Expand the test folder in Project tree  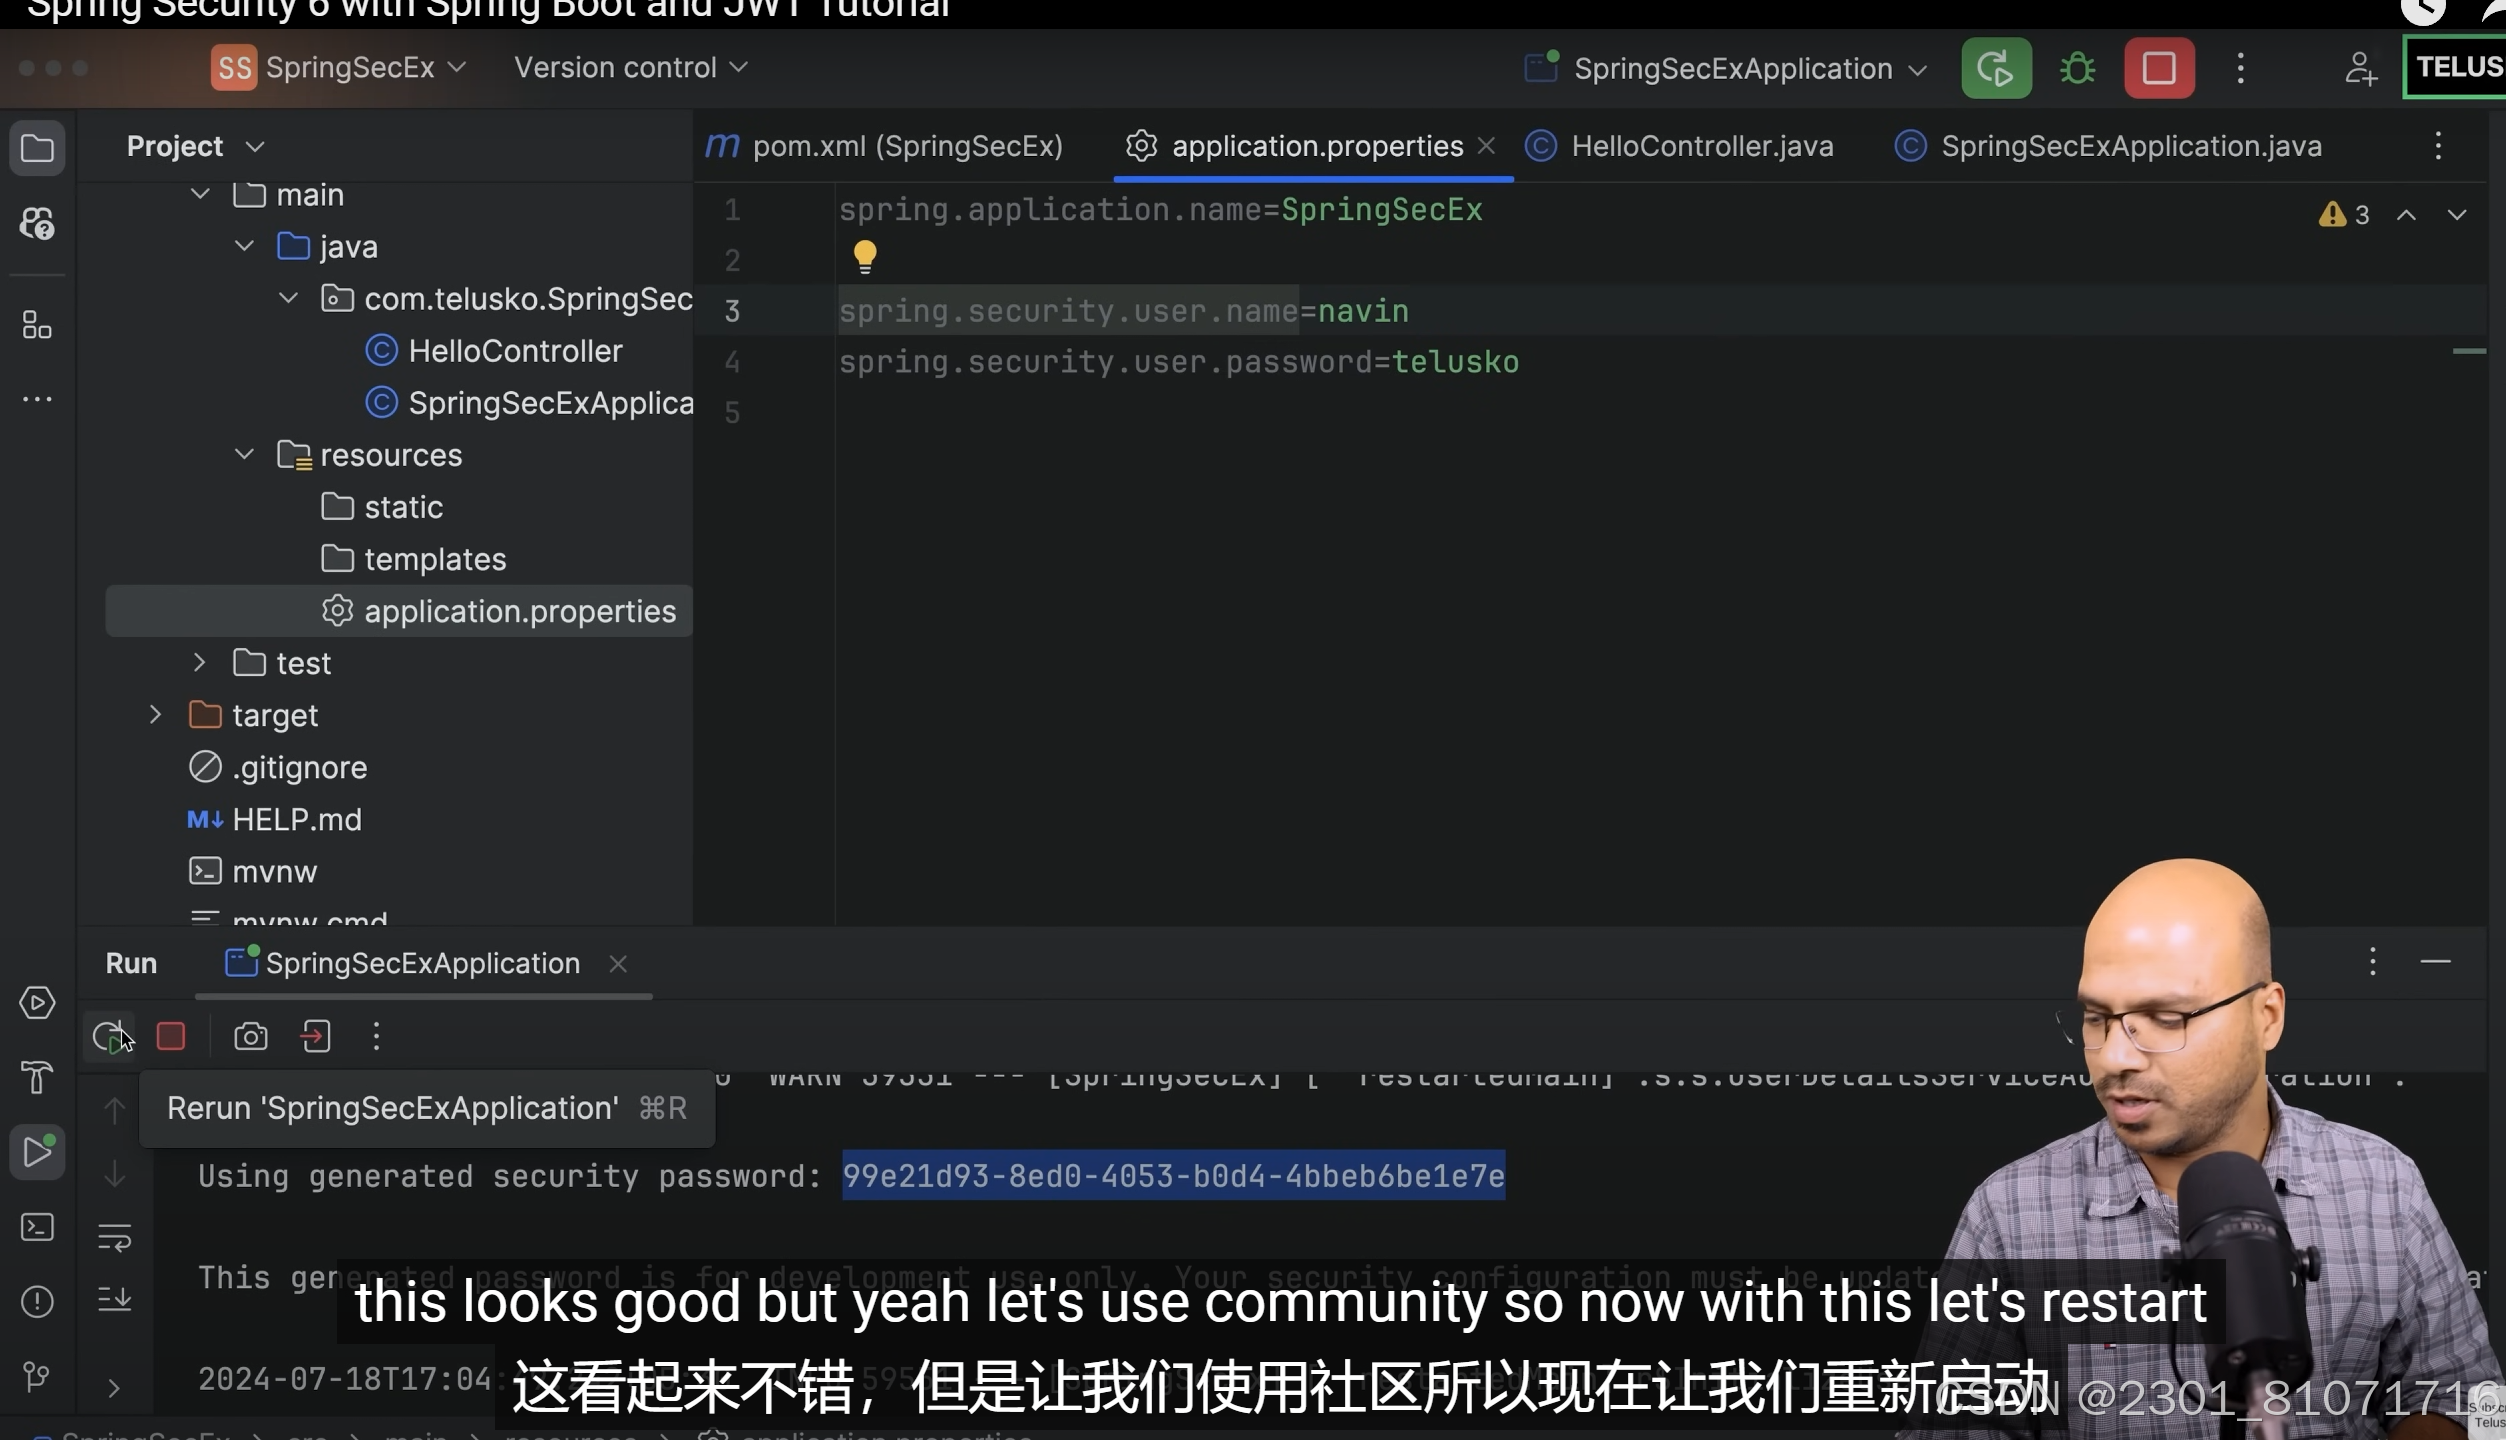197,662
